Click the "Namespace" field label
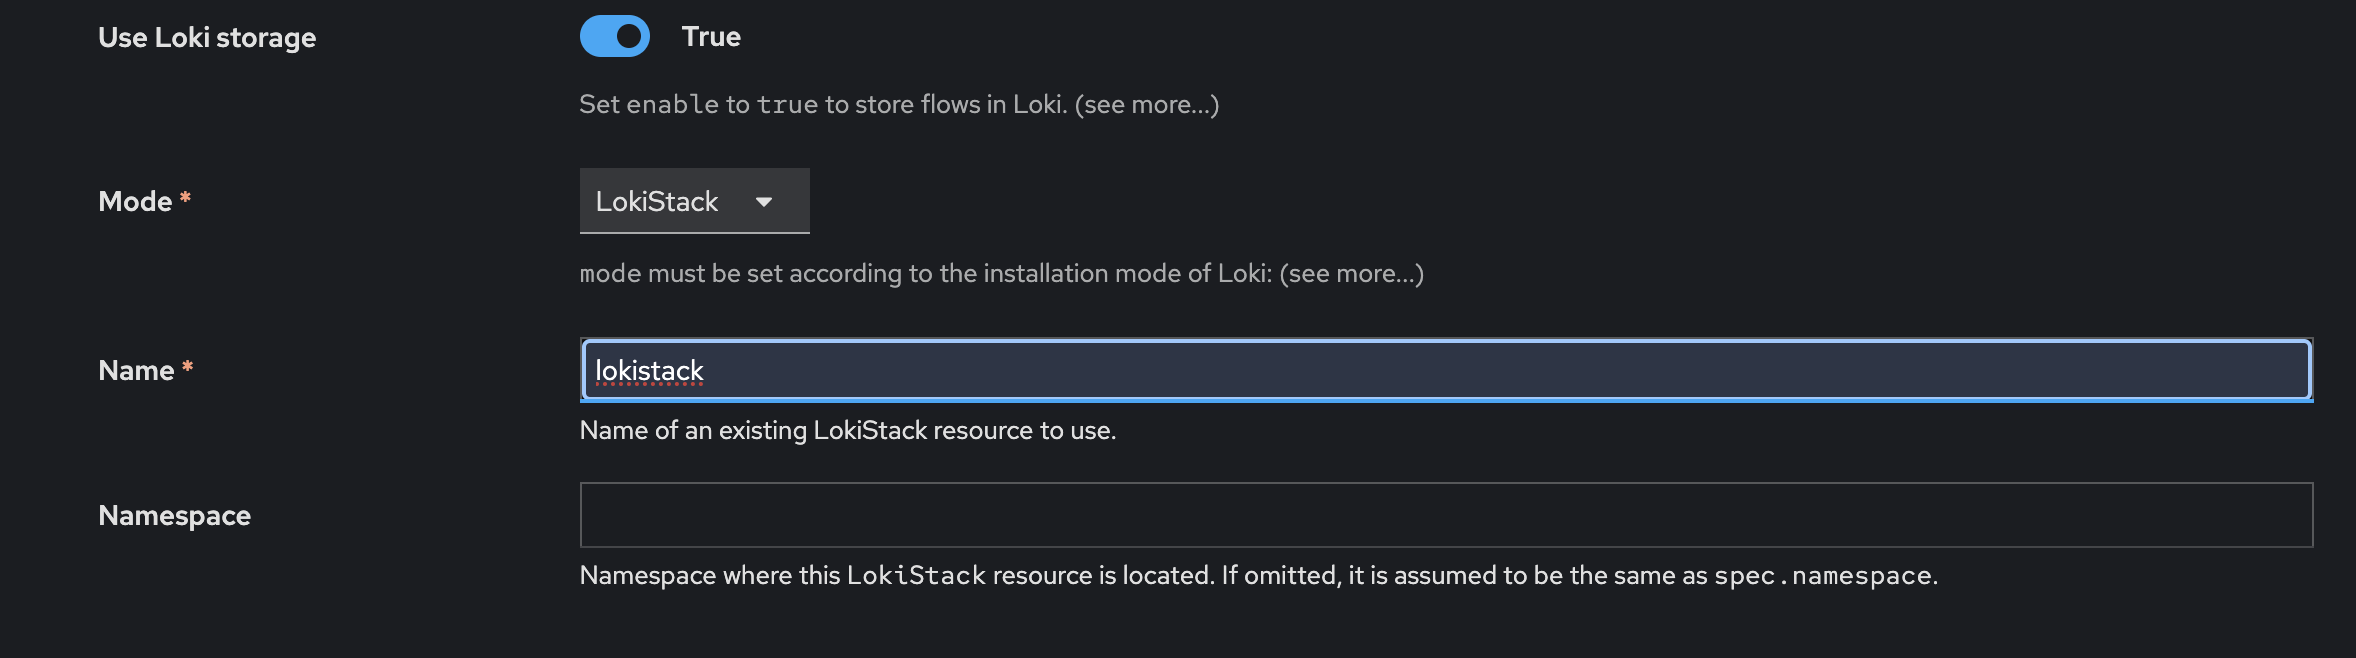Screen dimensions: 2356x658 pyautogui.click(x=174, y=516)
